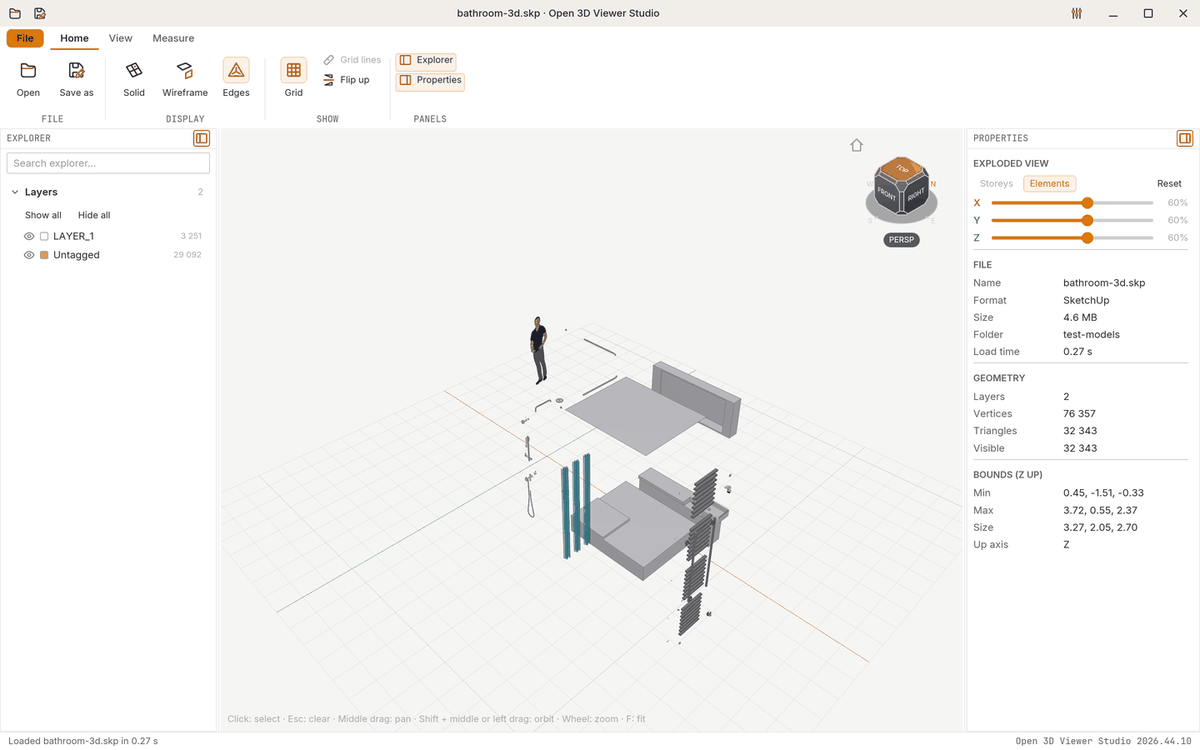Toggle the Properties panel button in ribbon

pos(430,80)
